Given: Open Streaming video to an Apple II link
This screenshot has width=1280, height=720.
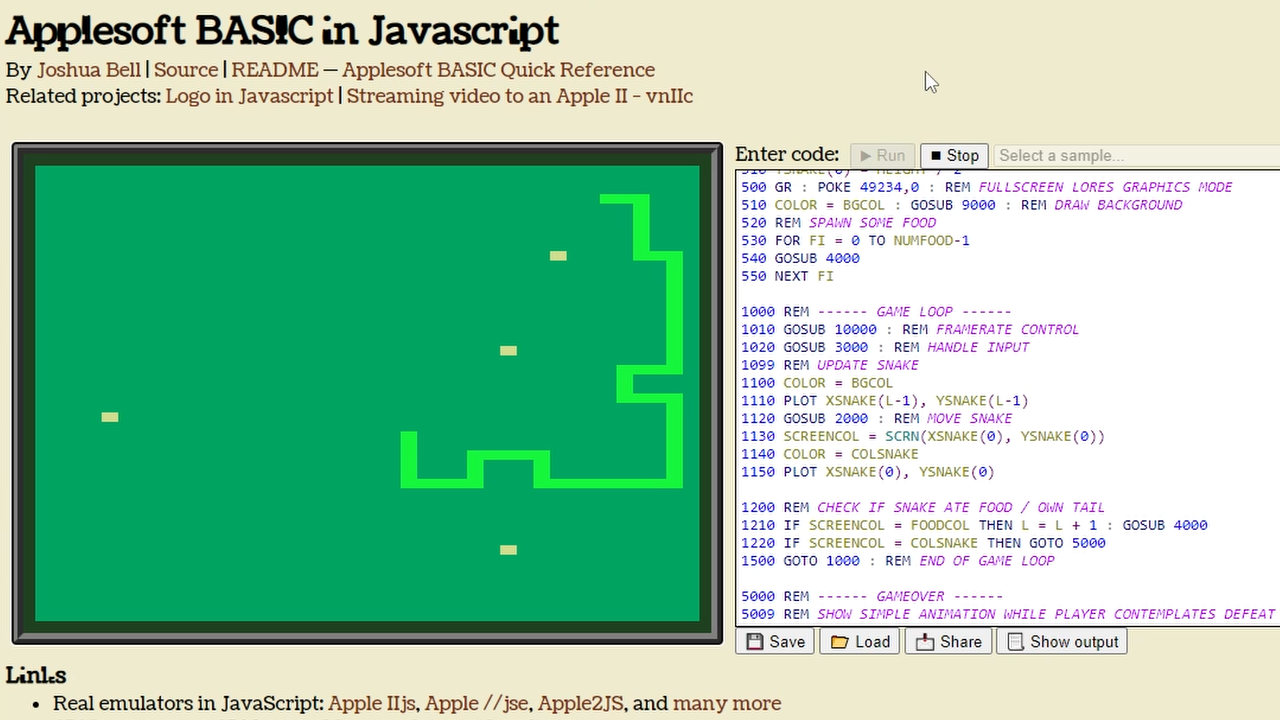Looking at the screenshot, I should [520, 96].
